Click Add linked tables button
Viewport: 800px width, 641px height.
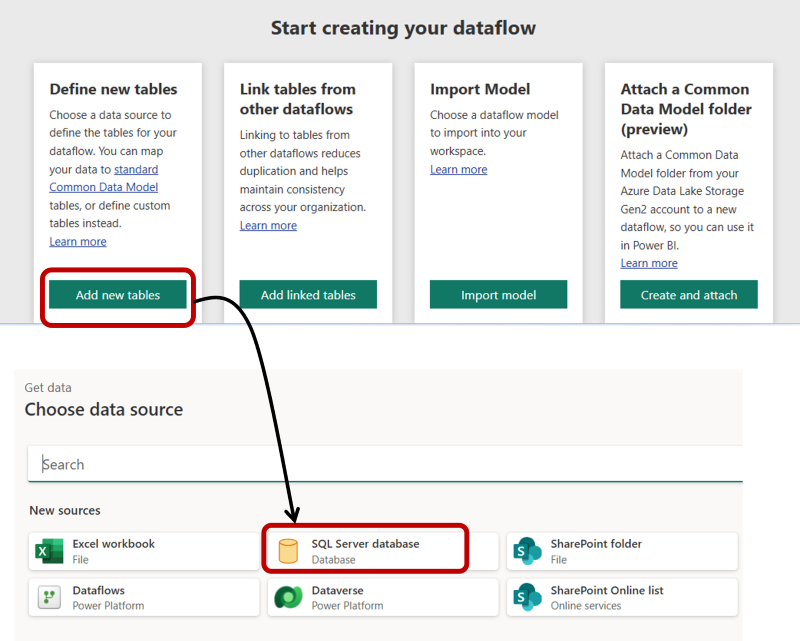click(x=308, y=294)
